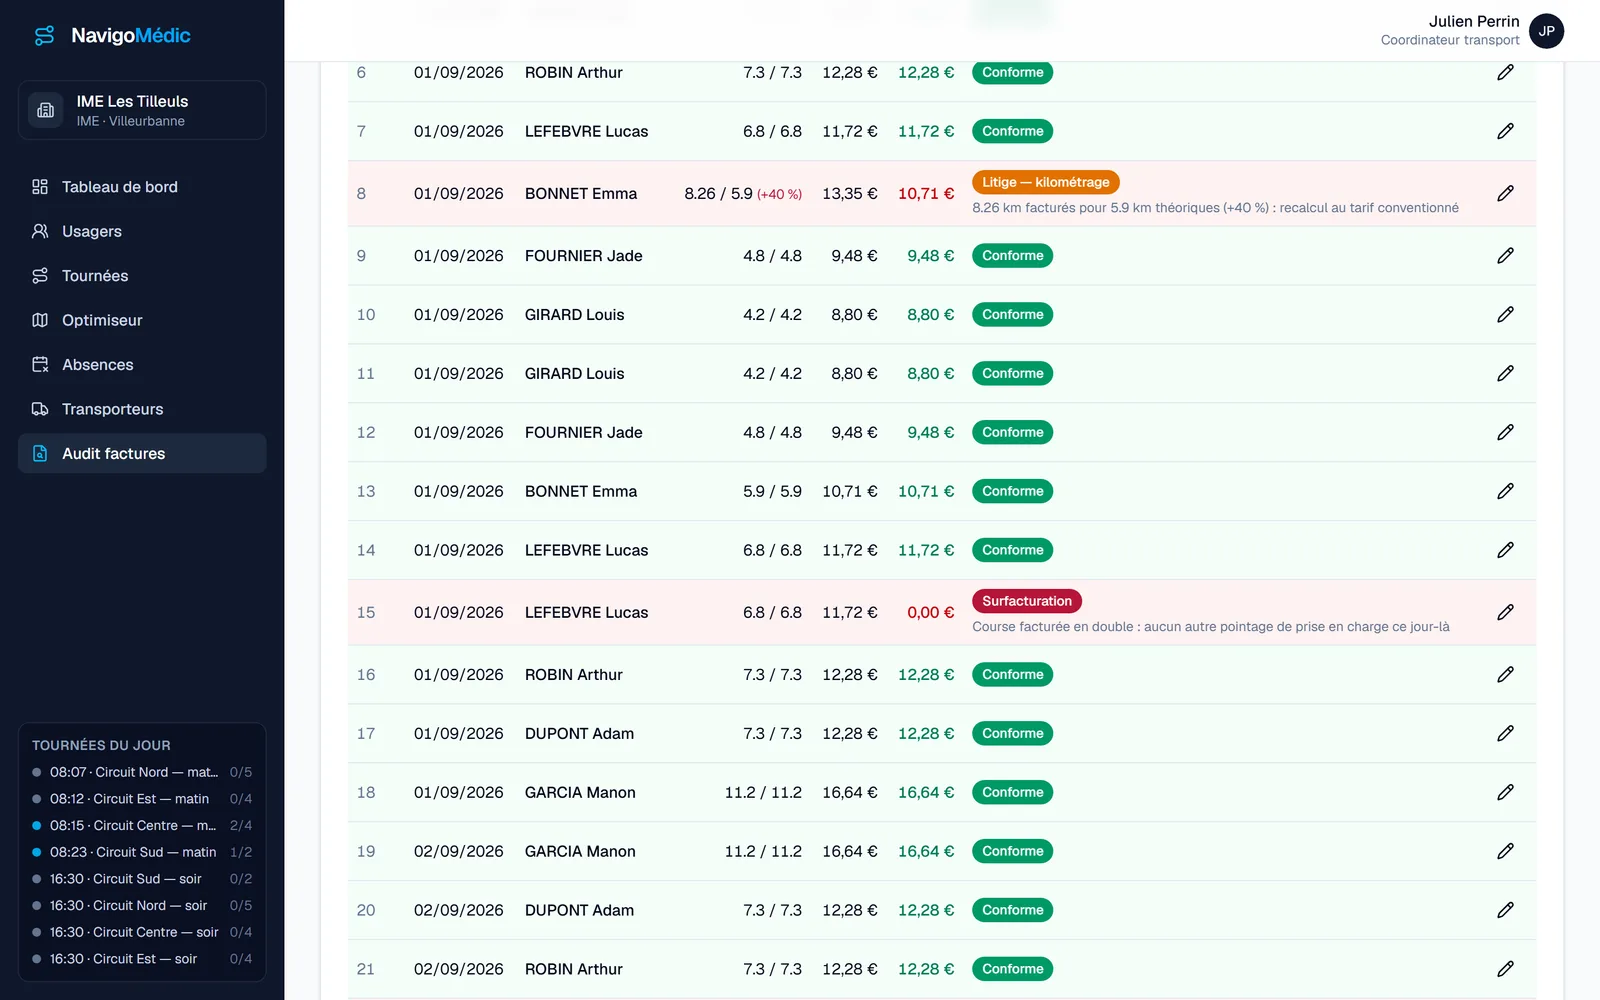Edit row 14 LEFEBVRE Lucas with pencil
The width and height of the screenshot is (1600, 1000).
pos(1505,550)
